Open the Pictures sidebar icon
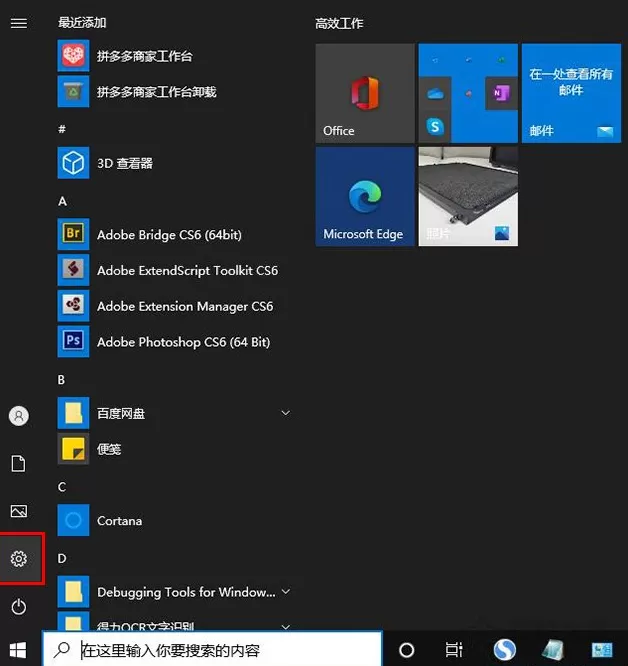Viewport: 628px width, 666px height. (19, 511)
